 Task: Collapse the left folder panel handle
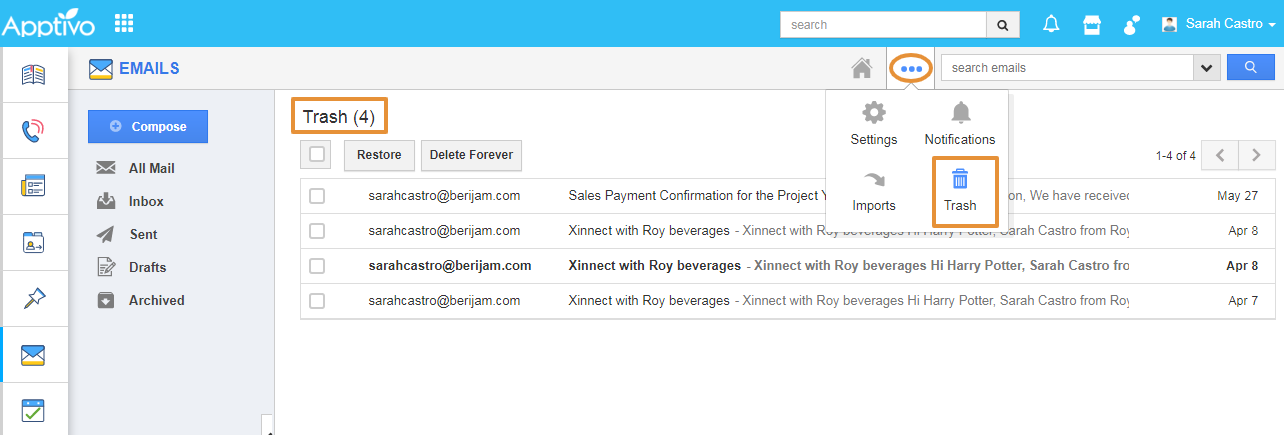(x=268, y=426)
